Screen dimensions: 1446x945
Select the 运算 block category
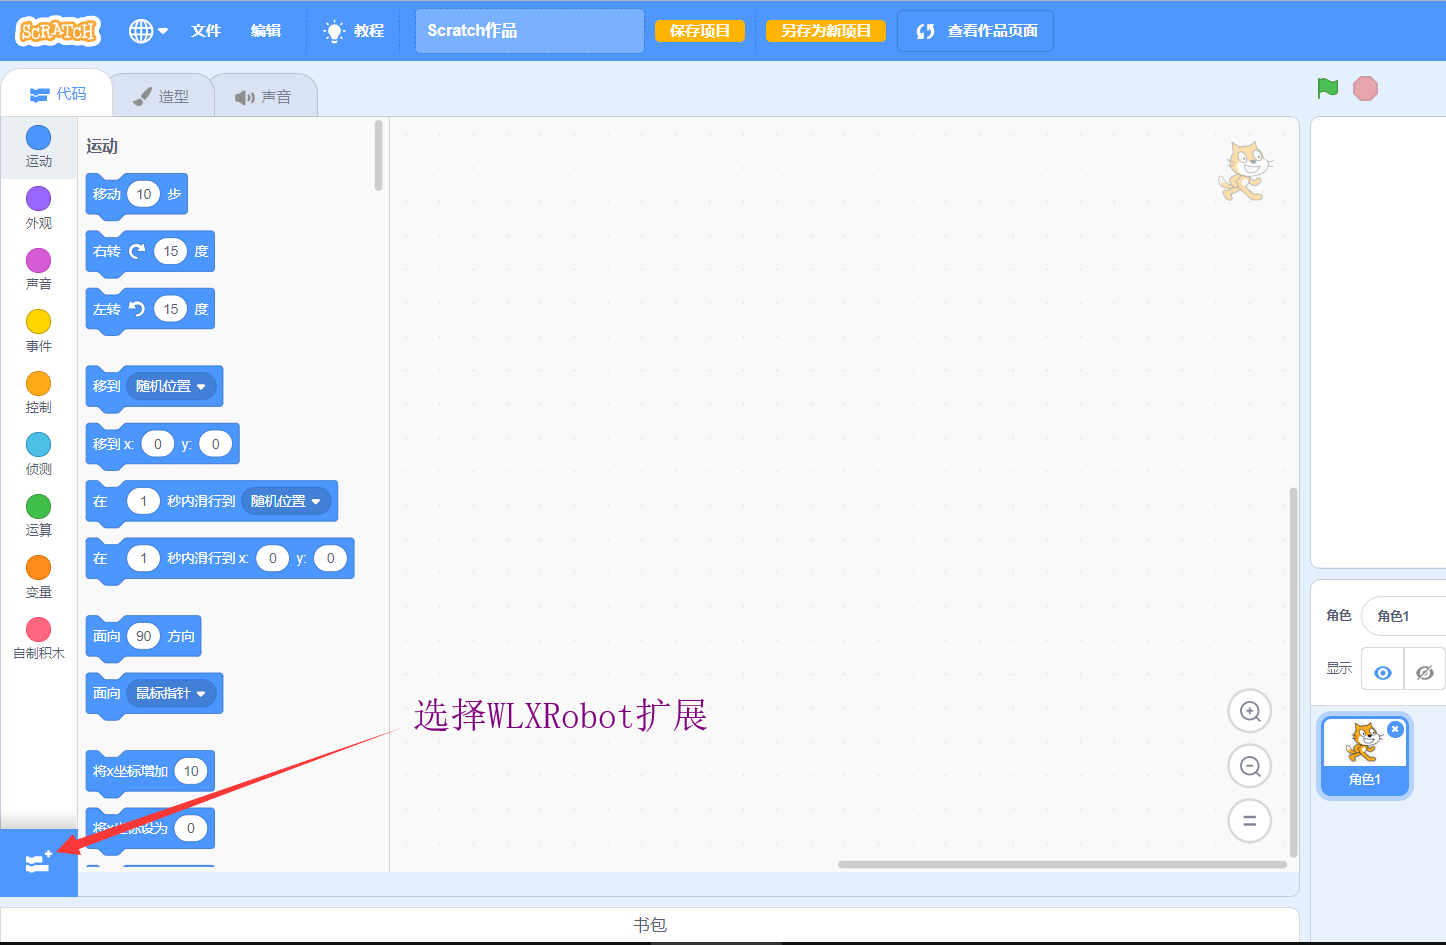click(39, 516)
